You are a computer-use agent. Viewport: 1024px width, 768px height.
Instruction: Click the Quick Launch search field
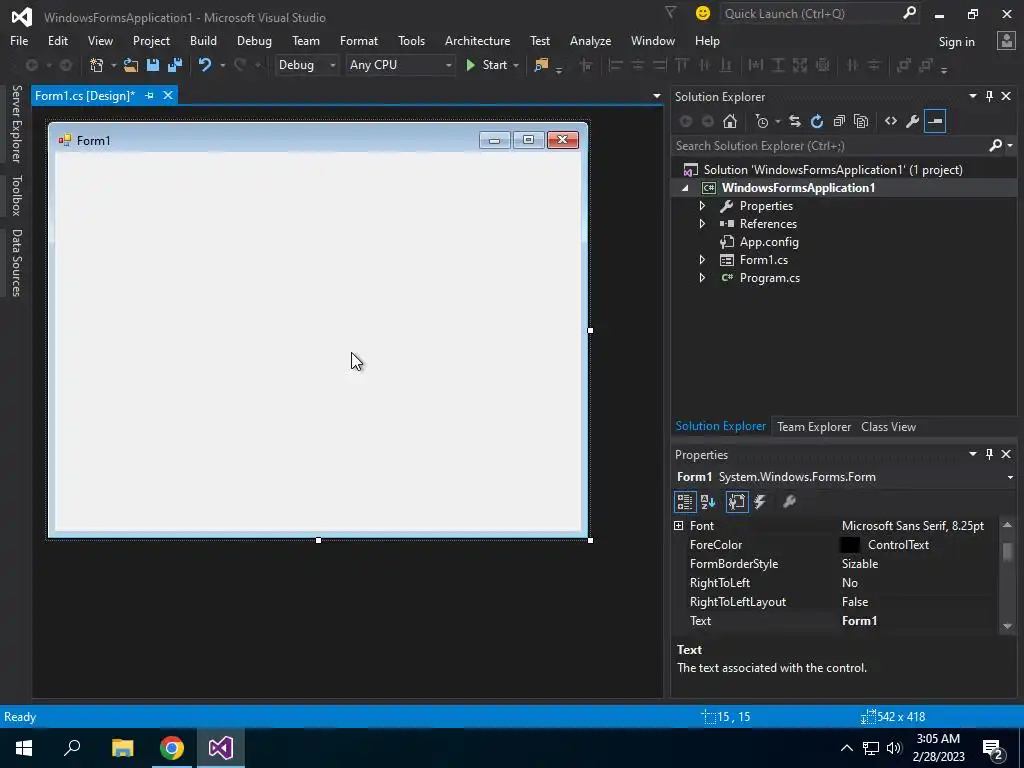point(811,13)
